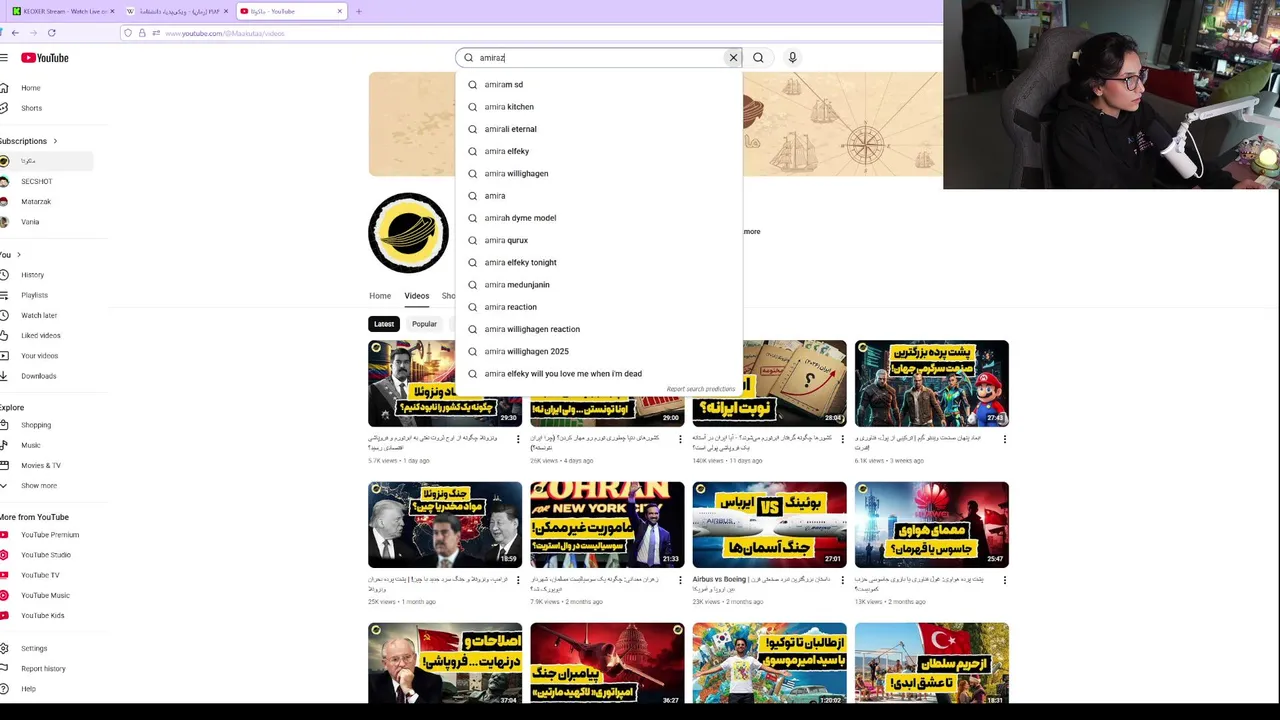Open Liked videos
This screenshot has height=720, width=1280.
click(x=41, y=335)
